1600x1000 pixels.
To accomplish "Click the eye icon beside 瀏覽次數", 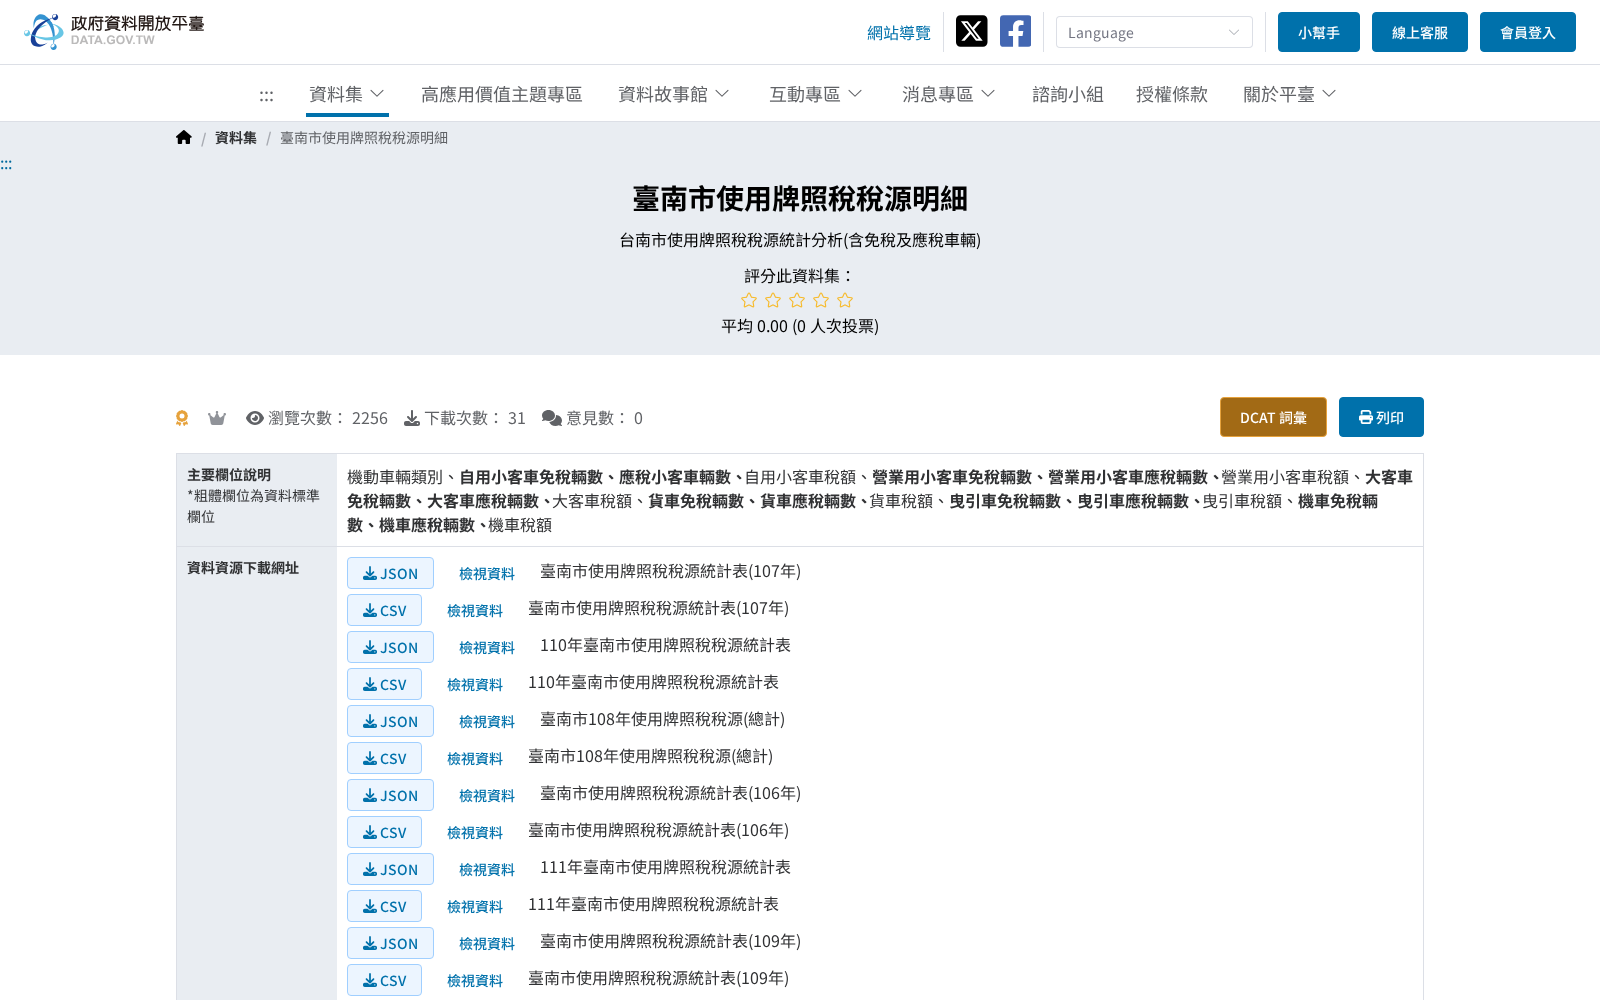I will click(255, 418).
